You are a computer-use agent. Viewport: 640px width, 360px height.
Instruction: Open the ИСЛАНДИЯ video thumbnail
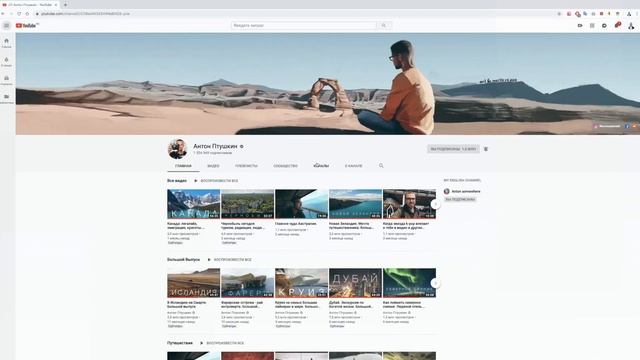[x=193, y=283]
